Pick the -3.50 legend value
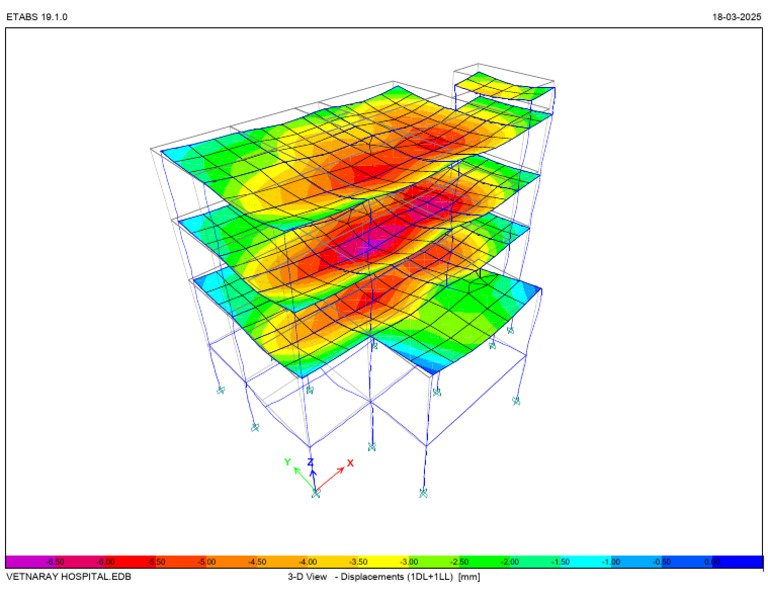The width and height of the screenshot is (768, 594). click(358, 562)
